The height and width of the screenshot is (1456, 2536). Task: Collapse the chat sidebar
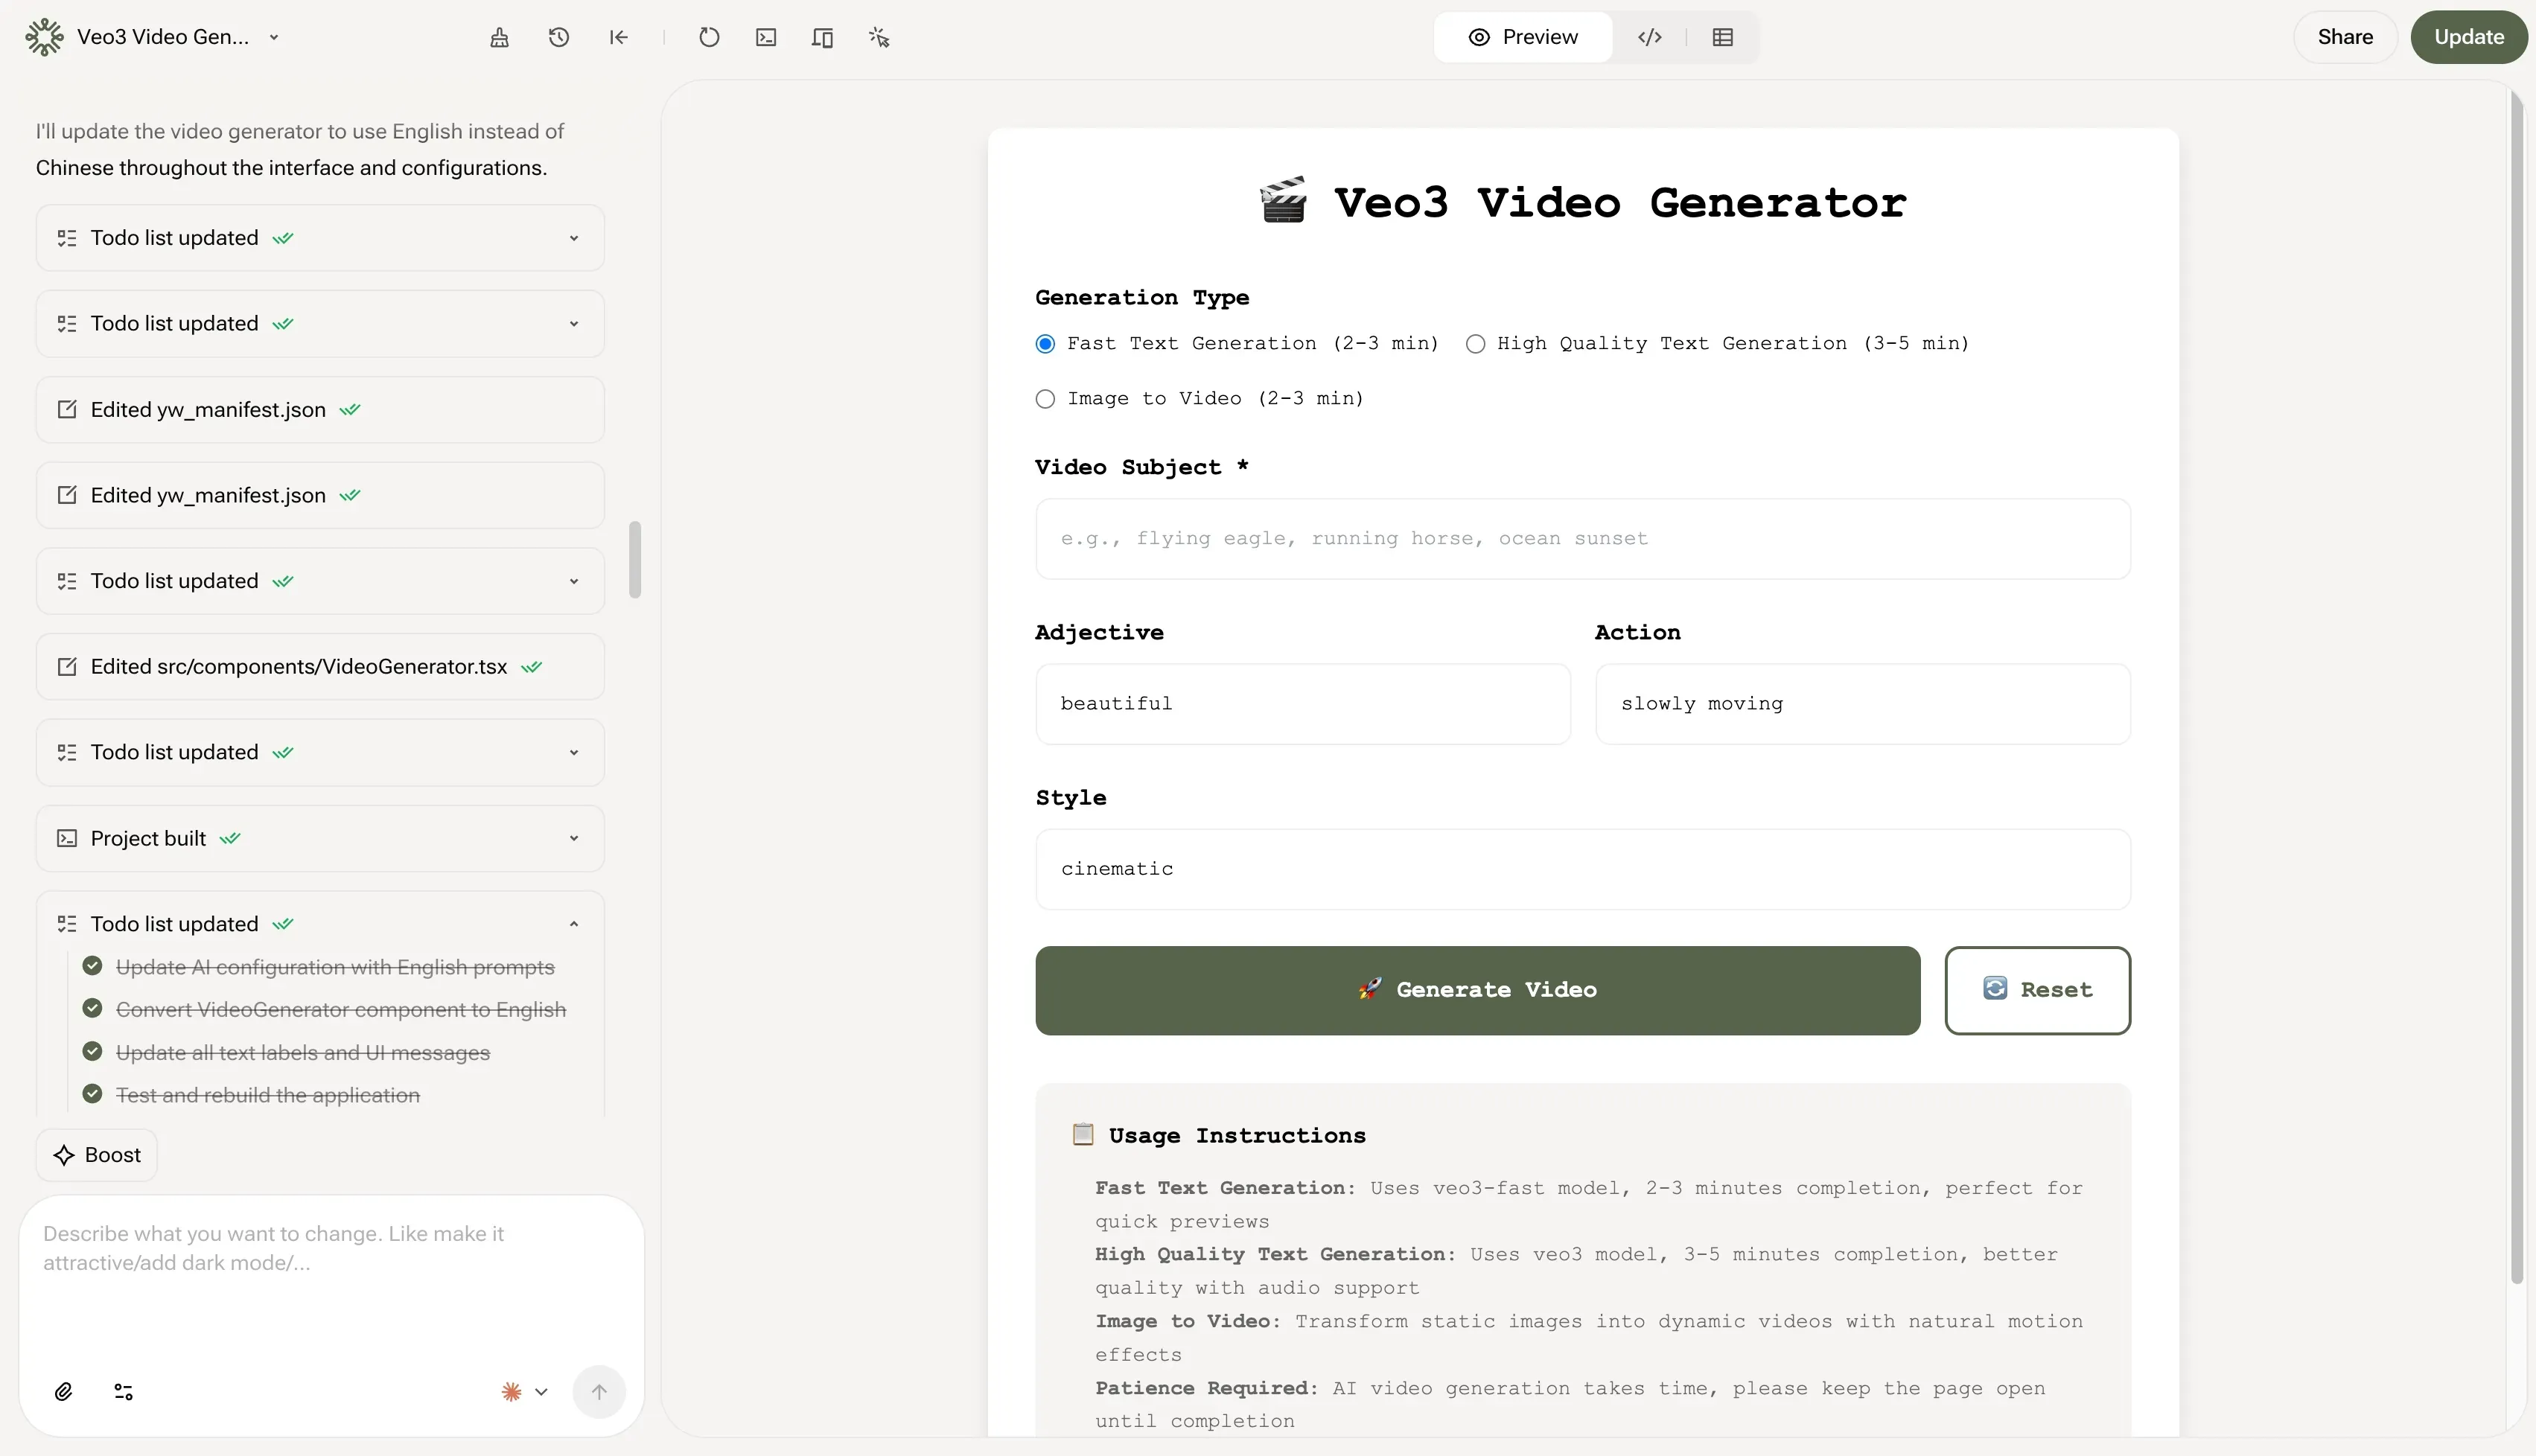tap(618, 37)
